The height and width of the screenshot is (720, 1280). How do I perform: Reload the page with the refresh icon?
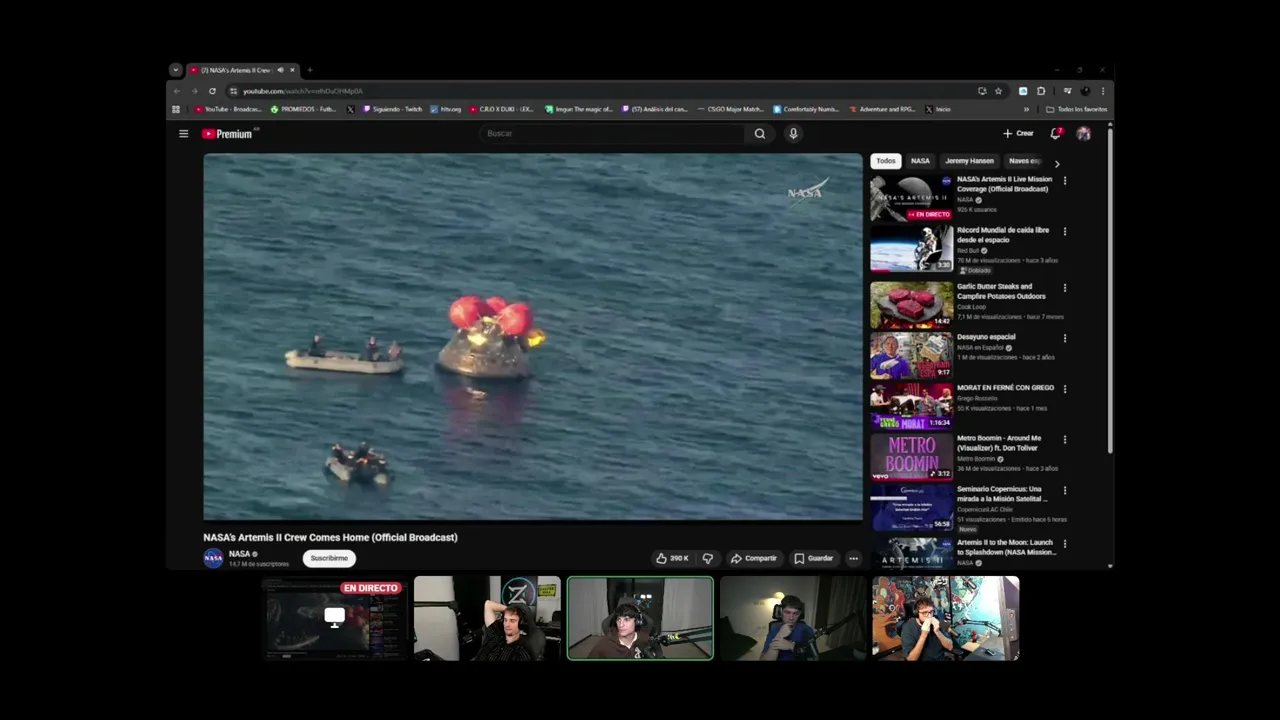click(x=212, y=91)
